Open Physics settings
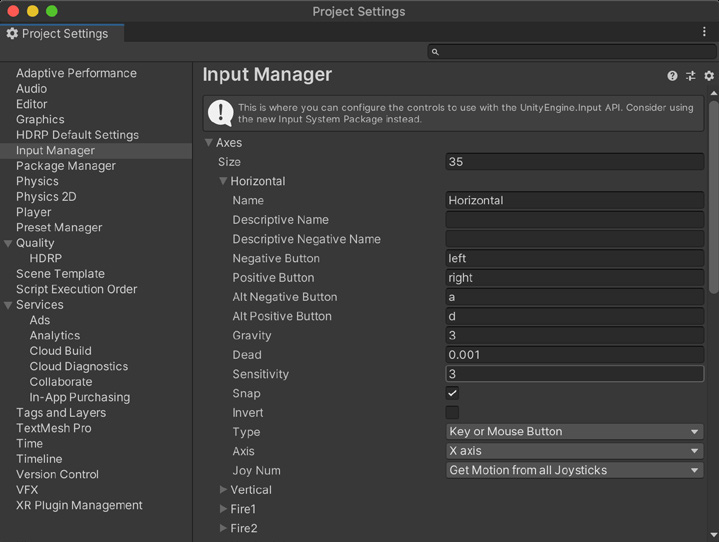 point(37,181)
